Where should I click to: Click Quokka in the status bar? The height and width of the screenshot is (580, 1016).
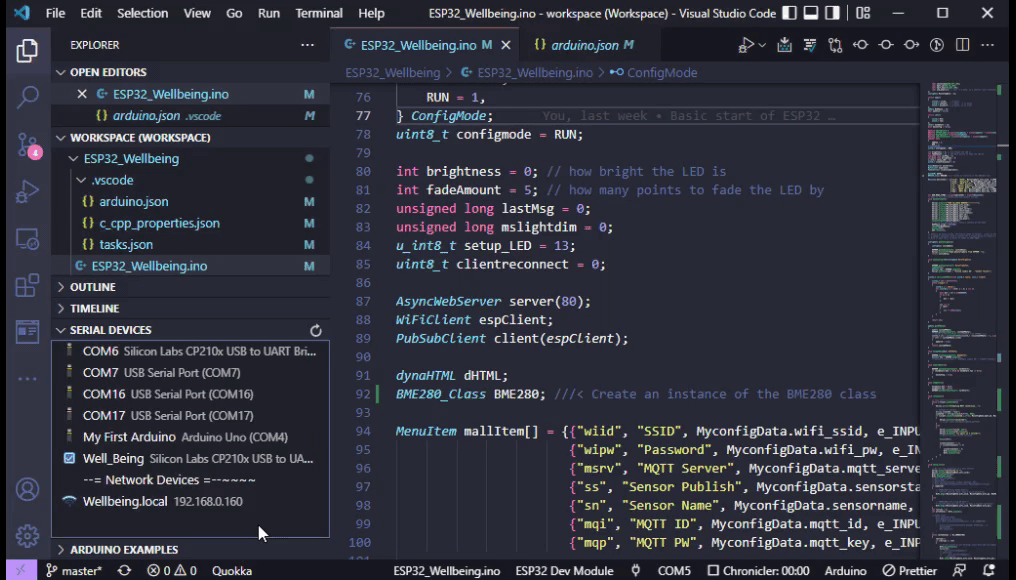(x=232, y=571)
